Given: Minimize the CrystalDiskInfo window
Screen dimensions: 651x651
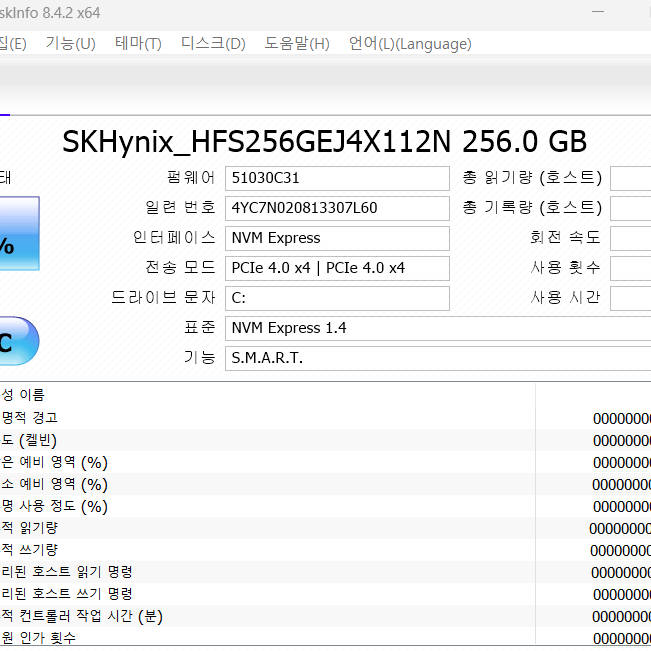Looking at the screenshot, I should coord(597,12).
